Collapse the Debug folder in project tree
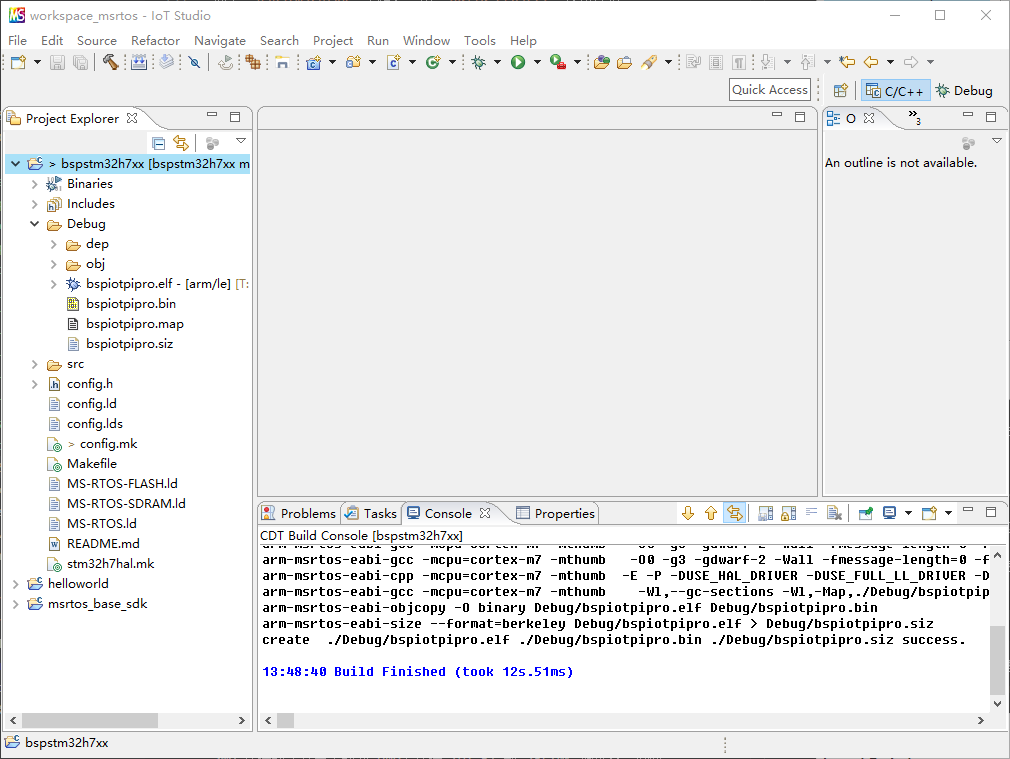This screenshot has width=1010, height=759. (x=35, y=224)
